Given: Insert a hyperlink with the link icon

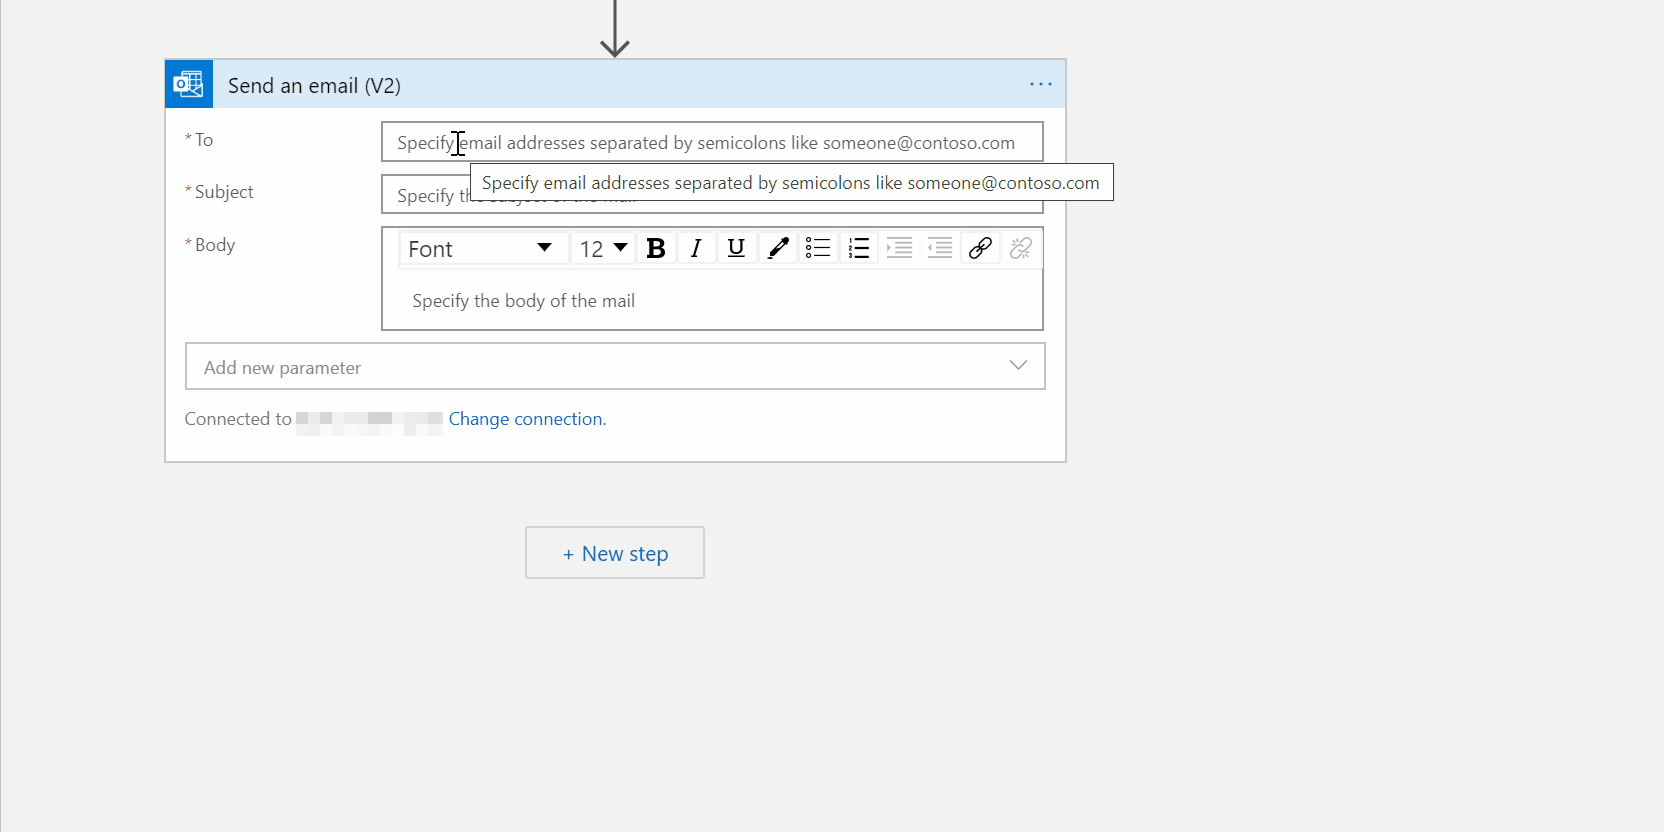Looking at the screenshot, I should tap(980, 248).
